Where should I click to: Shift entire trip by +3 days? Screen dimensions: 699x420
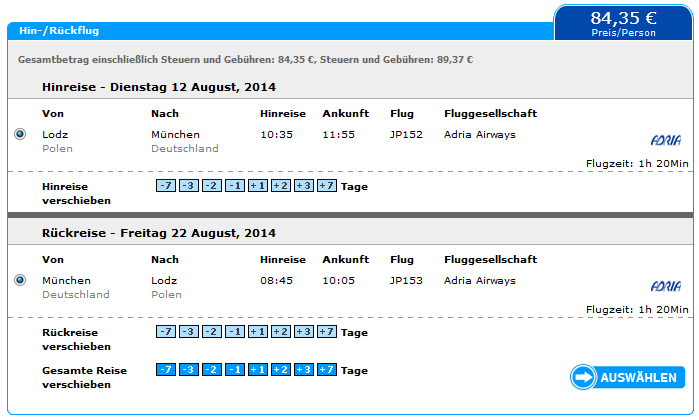304,370
